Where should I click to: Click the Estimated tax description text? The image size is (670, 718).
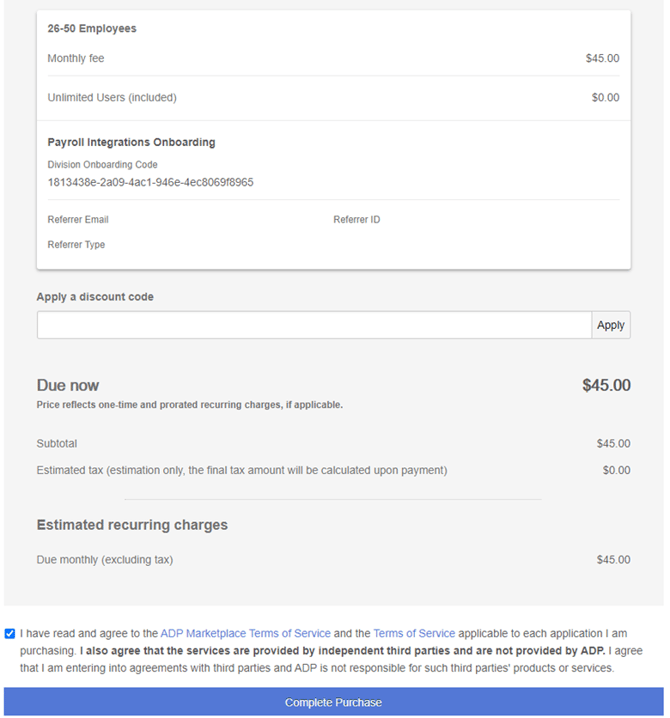[241, 470]
